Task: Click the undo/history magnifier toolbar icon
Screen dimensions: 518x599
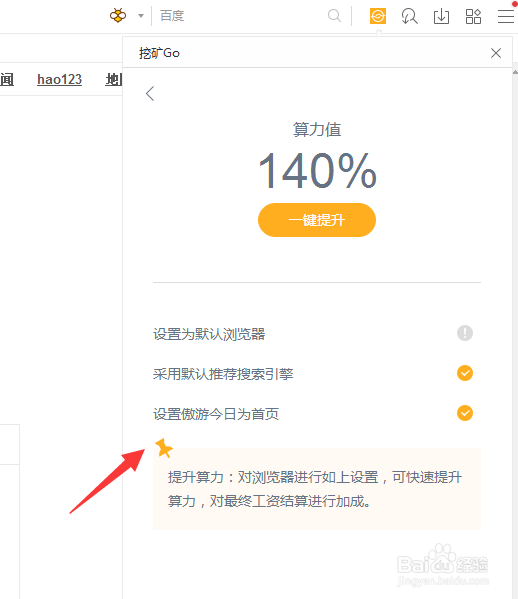Action: click(409, 16)
